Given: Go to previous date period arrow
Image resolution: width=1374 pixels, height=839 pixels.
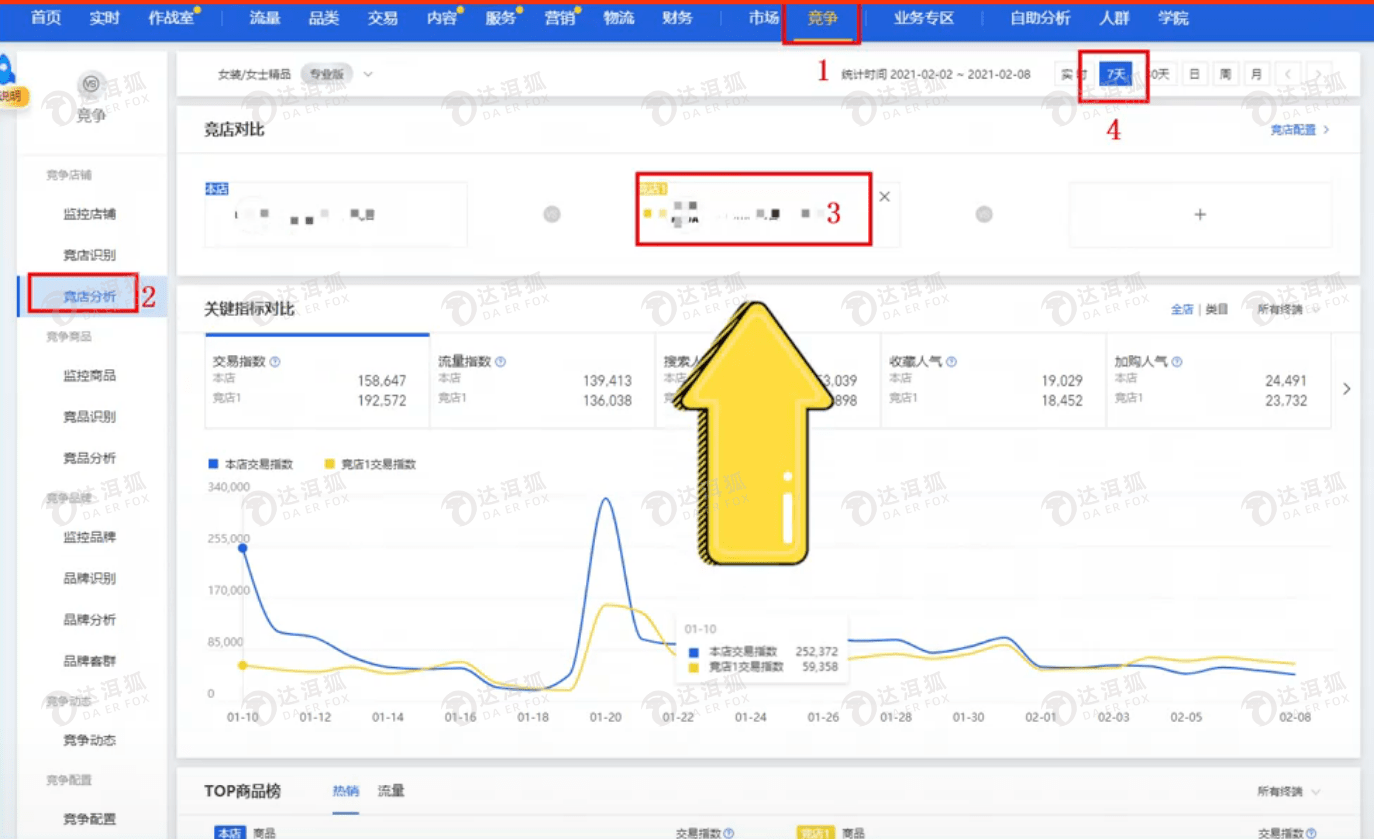Looking at the screenshot, I should pyautogui.click(x=1288, y=74).
